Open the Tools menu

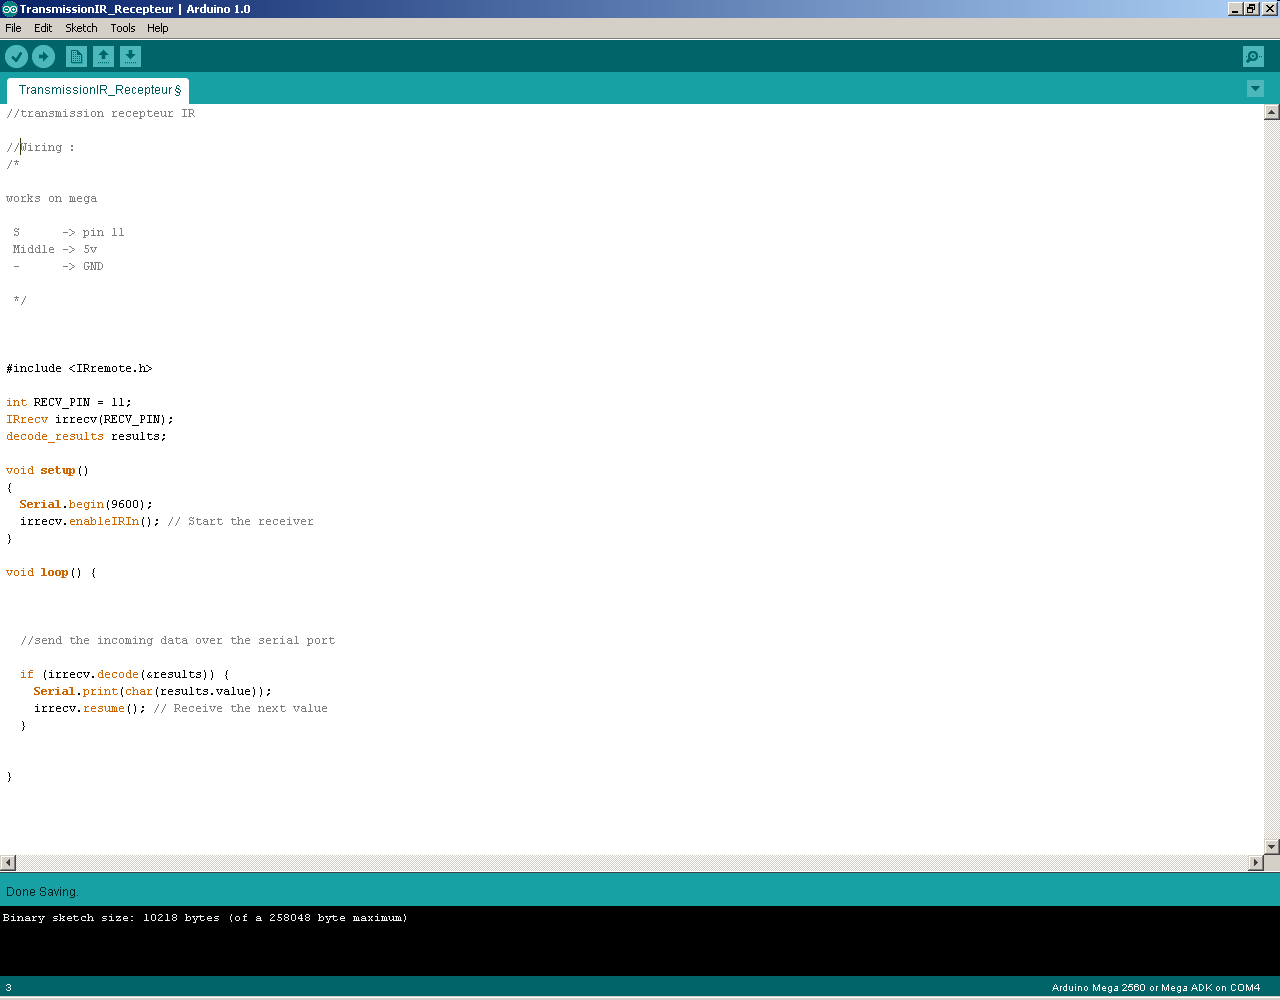[123, 28]
